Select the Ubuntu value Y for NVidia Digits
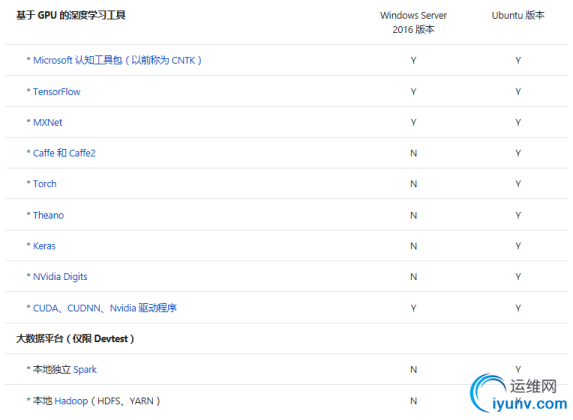 click(x=518, y=277)
